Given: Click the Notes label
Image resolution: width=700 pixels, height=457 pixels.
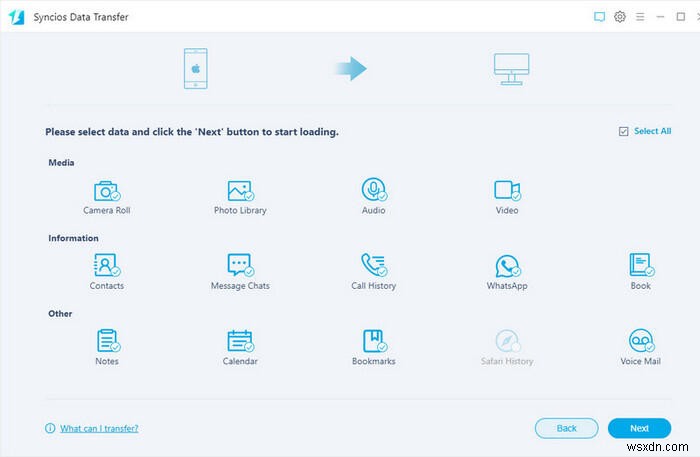Looking at the screenshot, I should point(107,361).
